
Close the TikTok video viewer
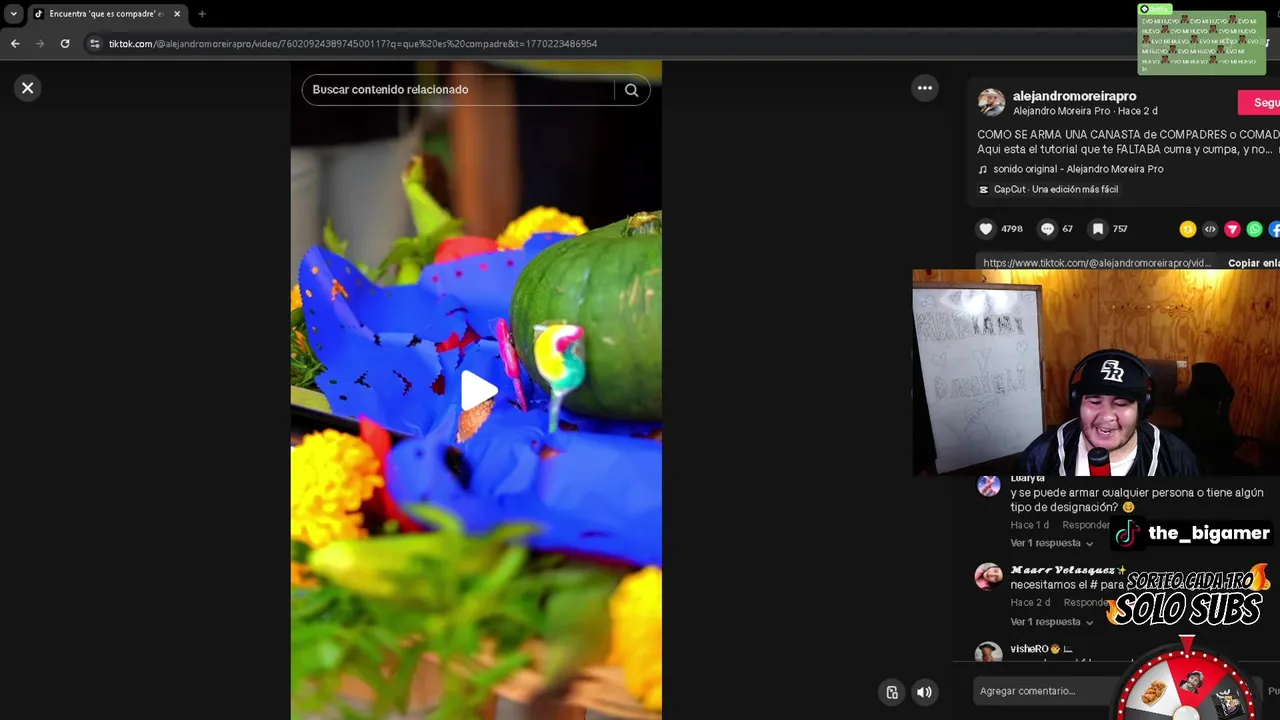28,88
